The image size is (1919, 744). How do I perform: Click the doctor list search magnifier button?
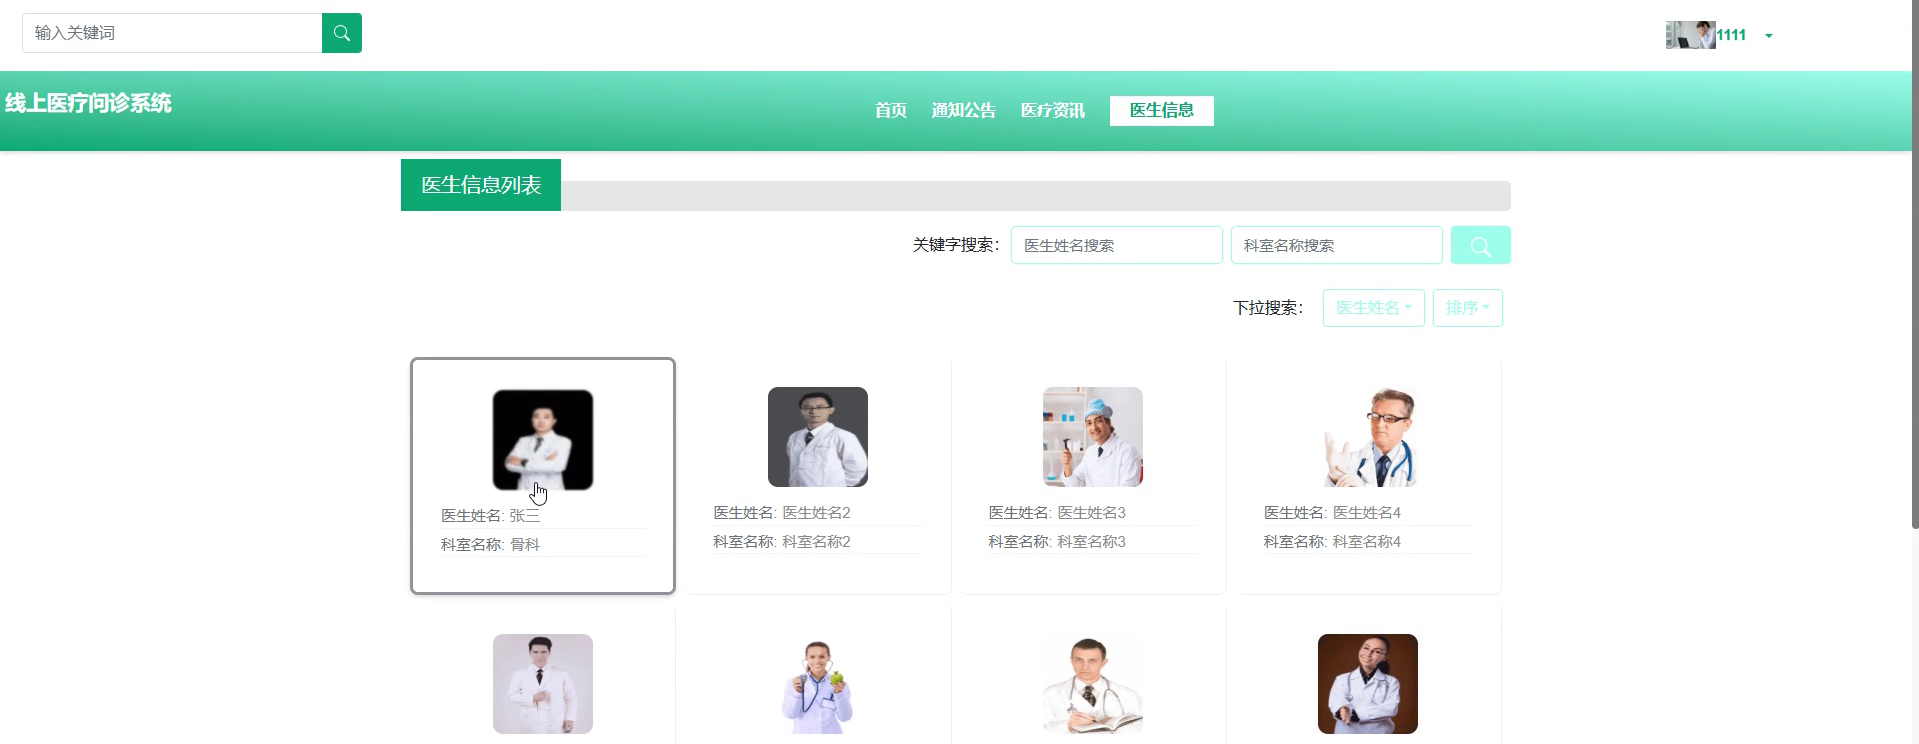click(x=1480, y=245)
